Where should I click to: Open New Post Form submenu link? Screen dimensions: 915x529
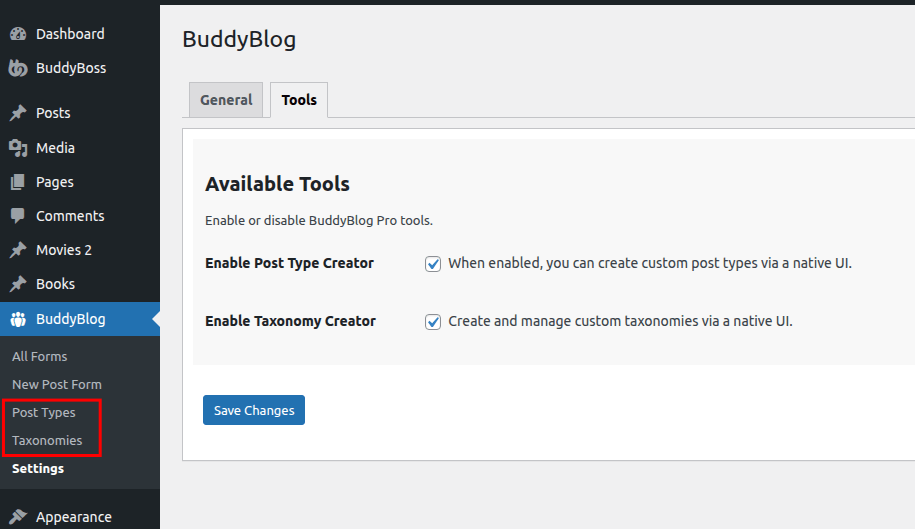(x=57, y=384)
